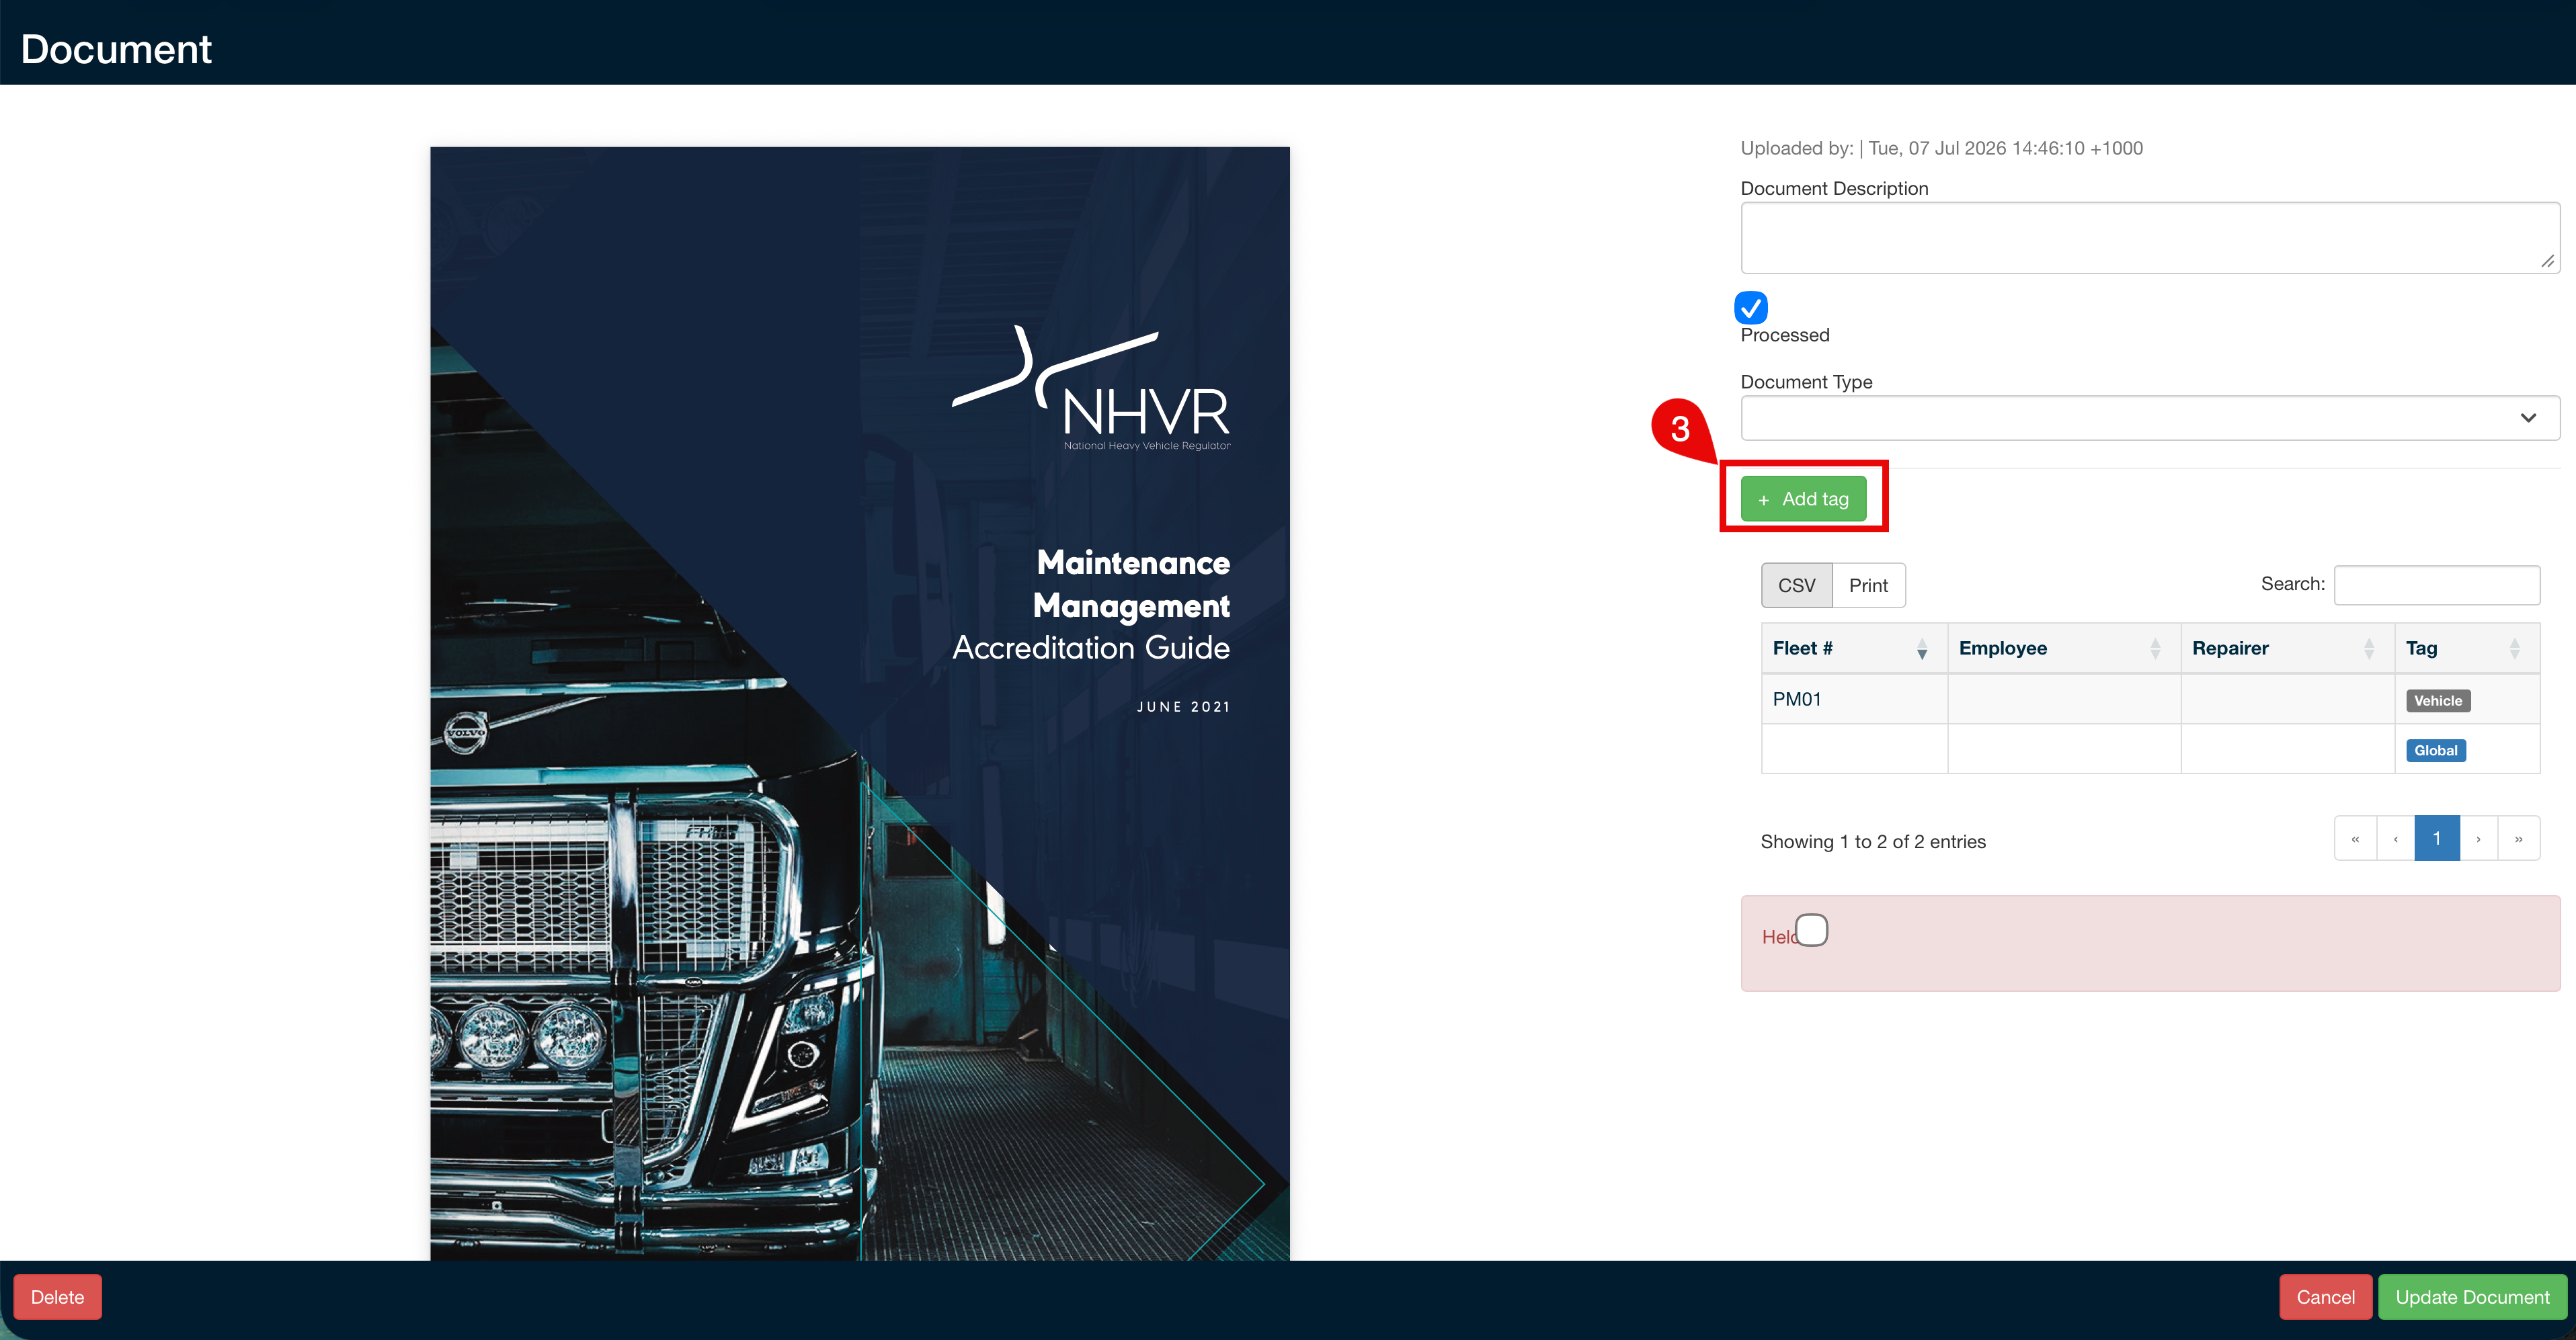The height and width of the screenshot is (1340, 2576).
Task: Open the Document Type dropdown
Action: coord(2150,418)
